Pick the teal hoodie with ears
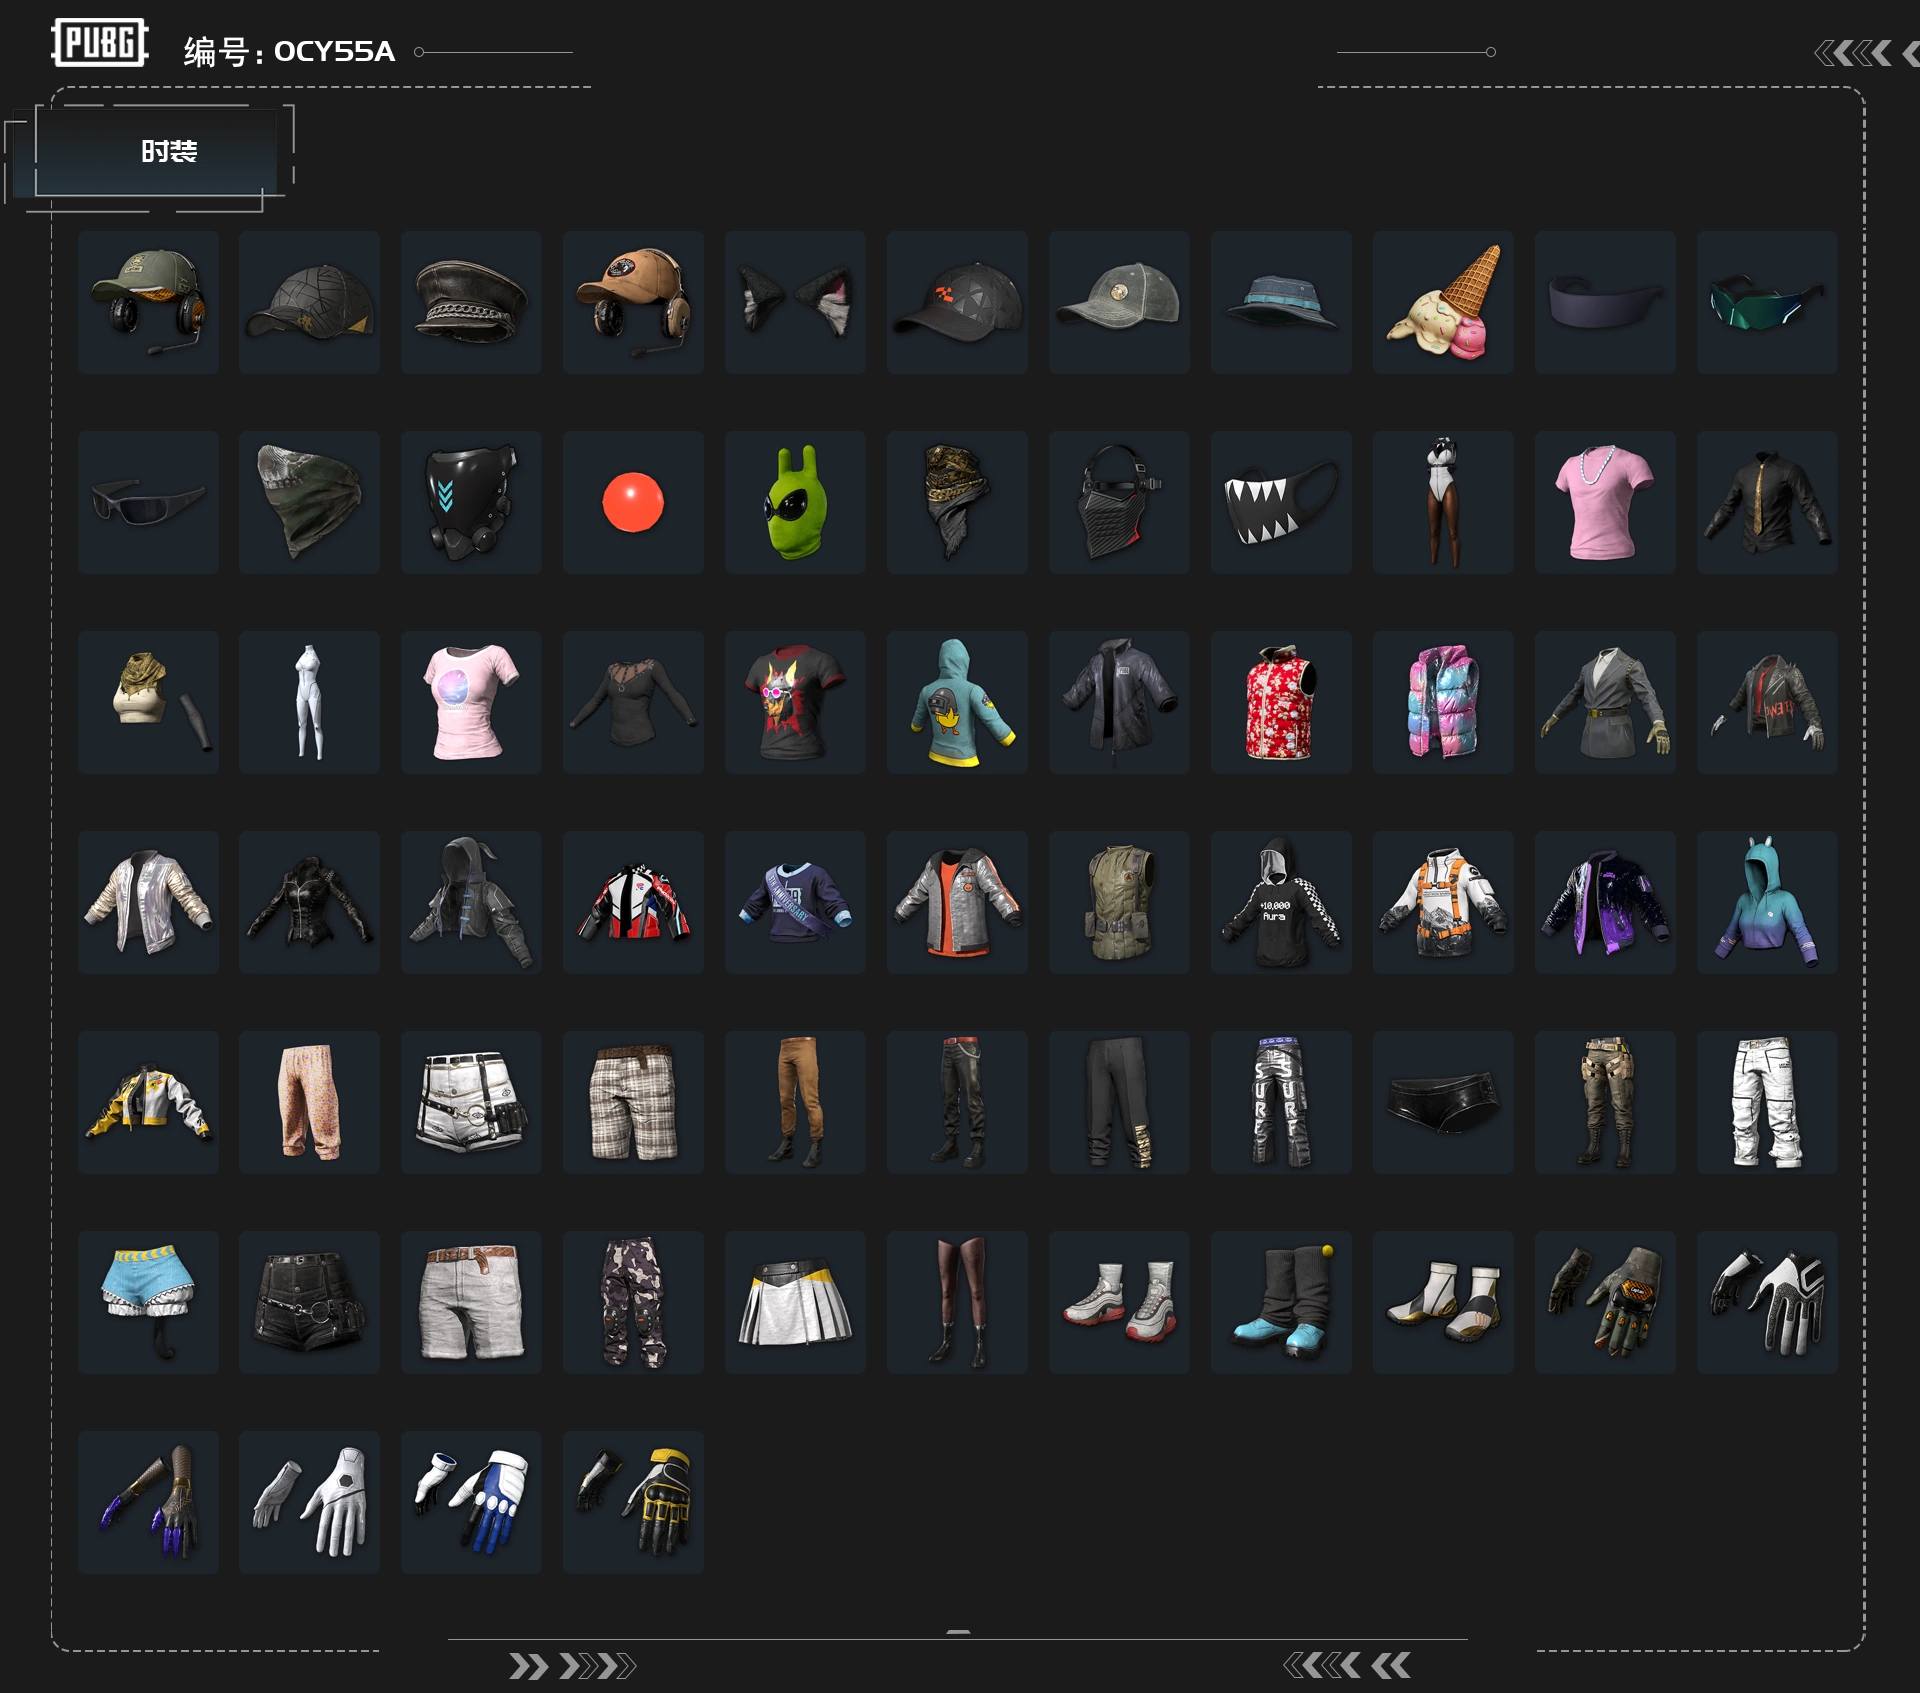Screen dimensions: 1920x1693 click(1767, 902)
